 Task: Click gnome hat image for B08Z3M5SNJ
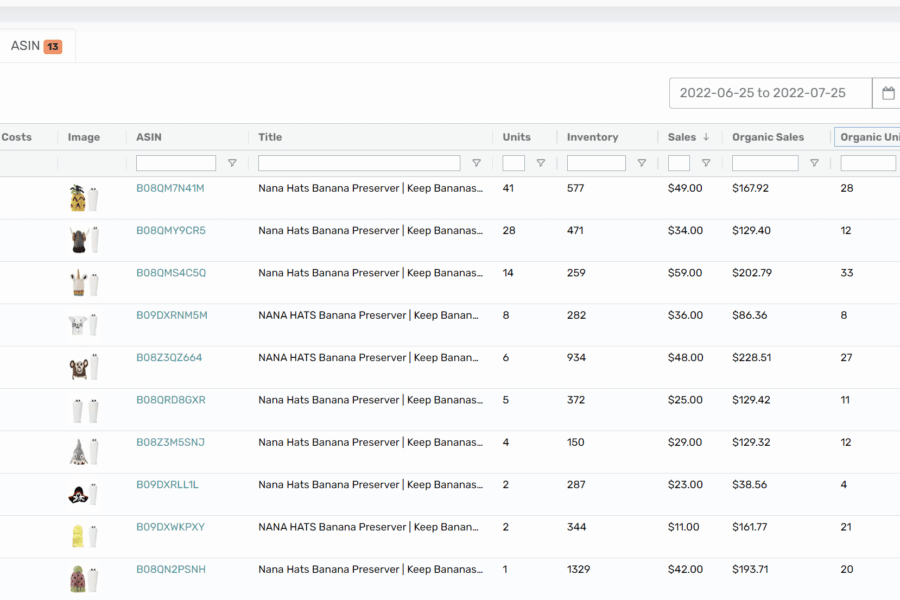pyautogui.click(x=84, y=452)
